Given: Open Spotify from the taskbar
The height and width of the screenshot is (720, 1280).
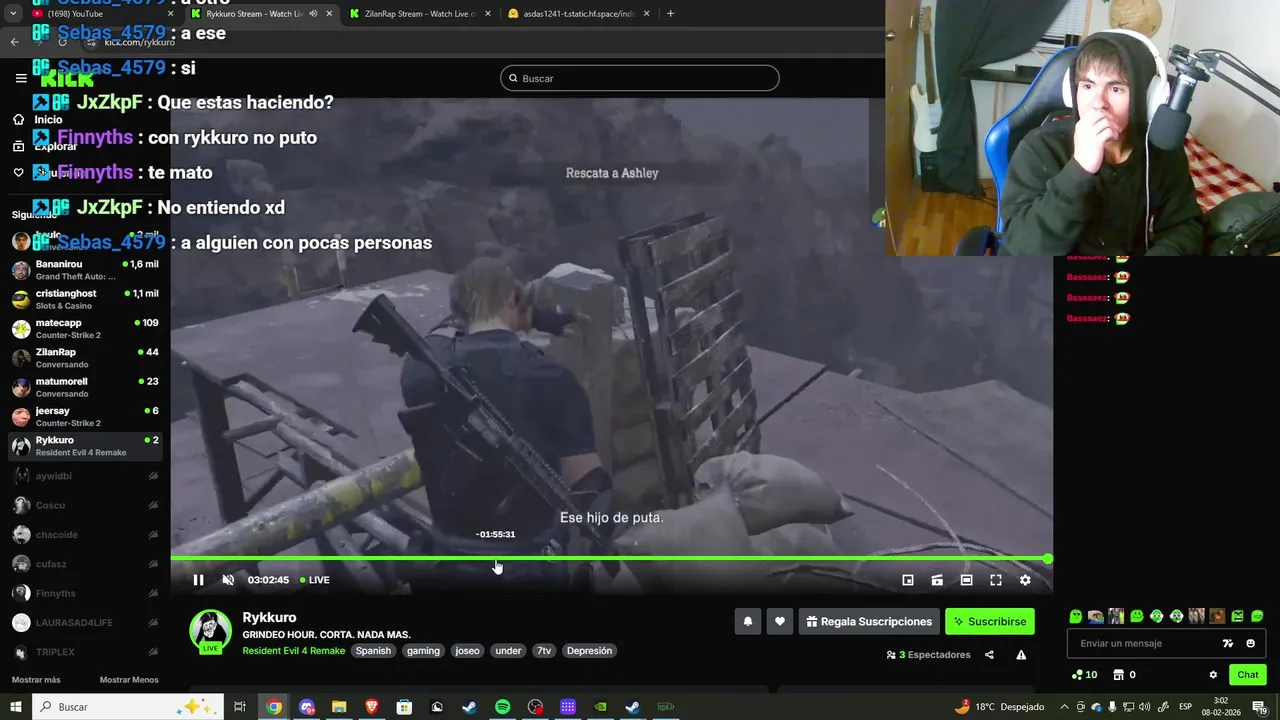Looking at the screenshot, I should point(502,707).
